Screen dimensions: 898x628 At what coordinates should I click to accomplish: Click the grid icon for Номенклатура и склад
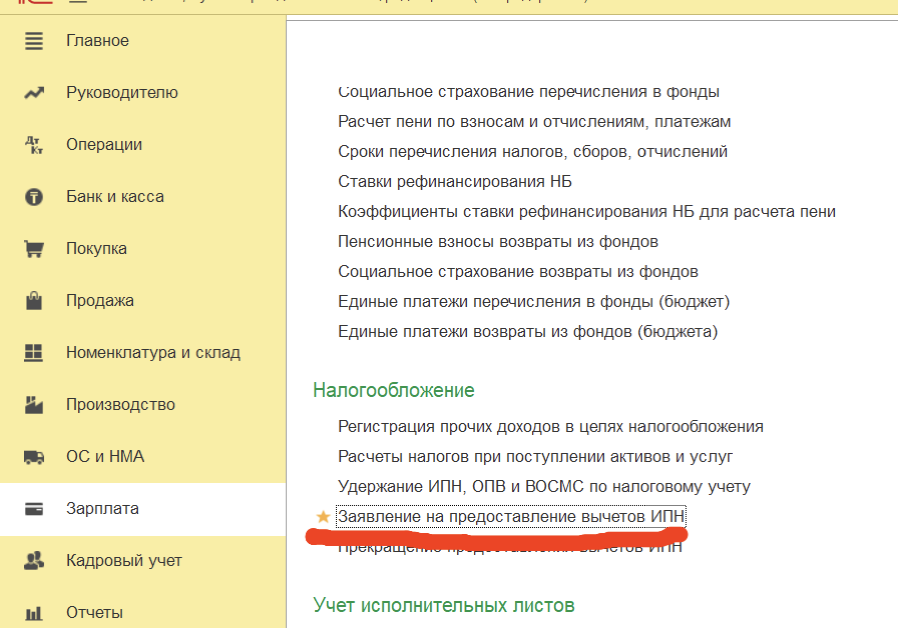pyautogui.click(x=34, y=353)
